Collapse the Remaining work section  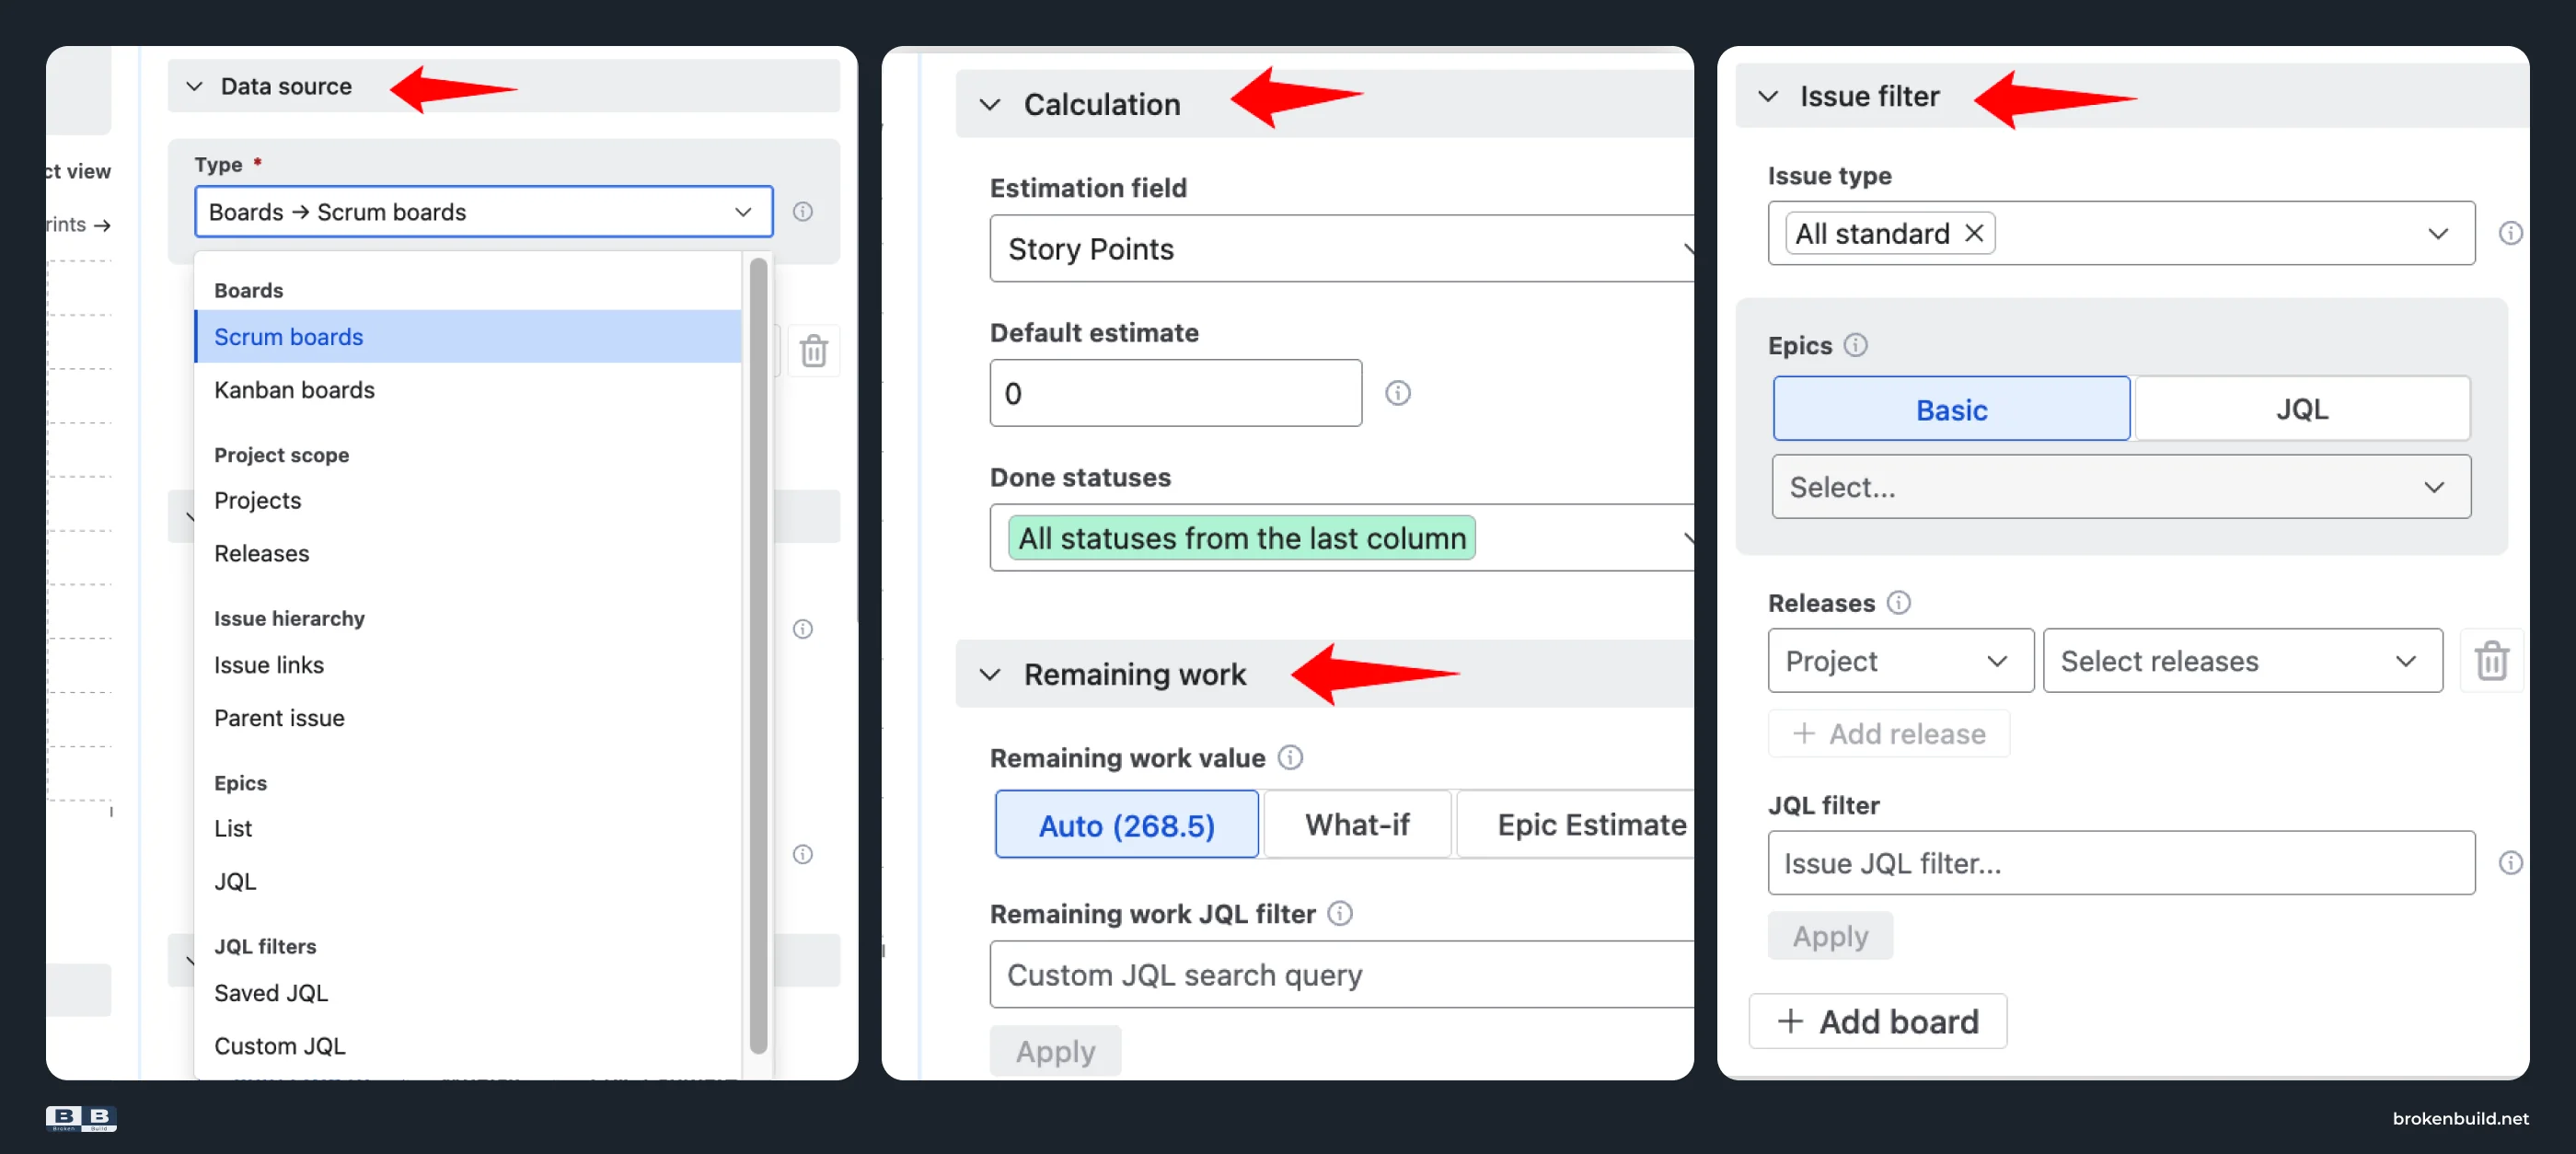click(x=989, y=674)
